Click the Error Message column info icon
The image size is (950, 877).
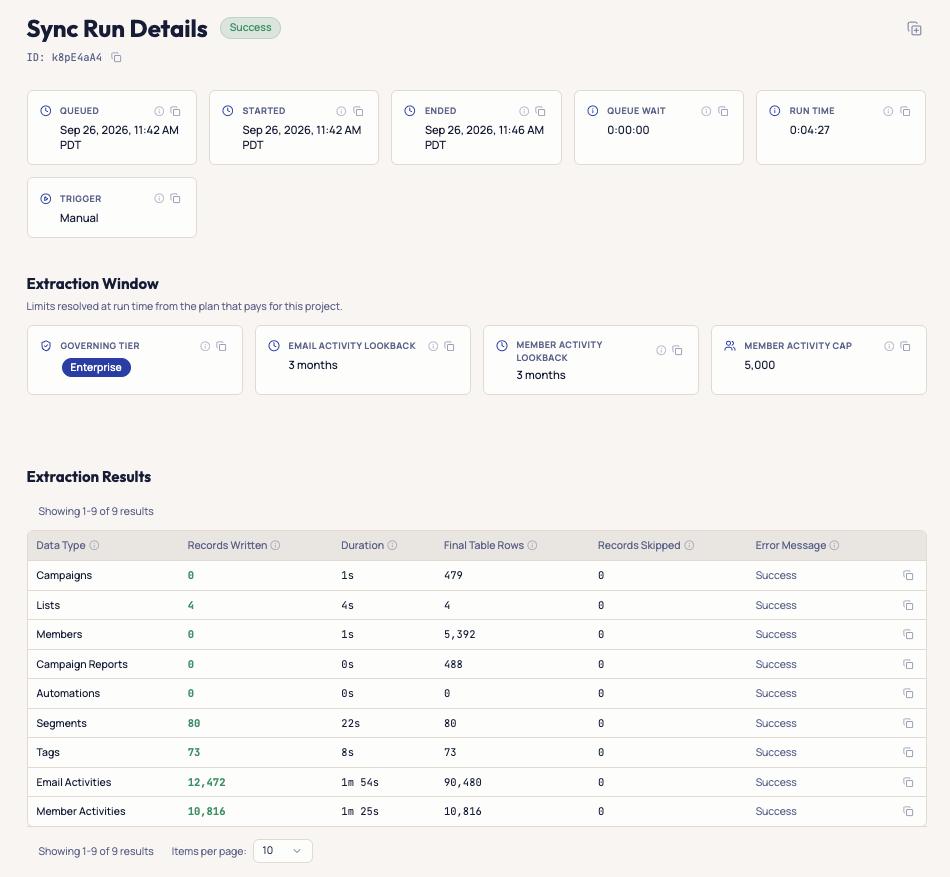pyautogui.click(x=834, y=545)
